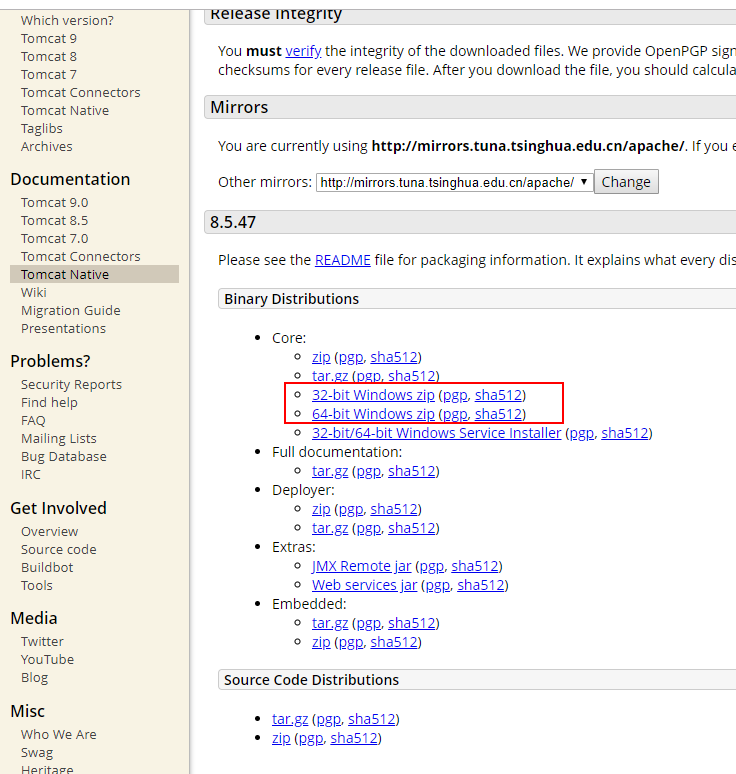Viewport: 736px width, 774px height.
Task: Download the Embedded tar.gz file
Action: tap(330, 623)
